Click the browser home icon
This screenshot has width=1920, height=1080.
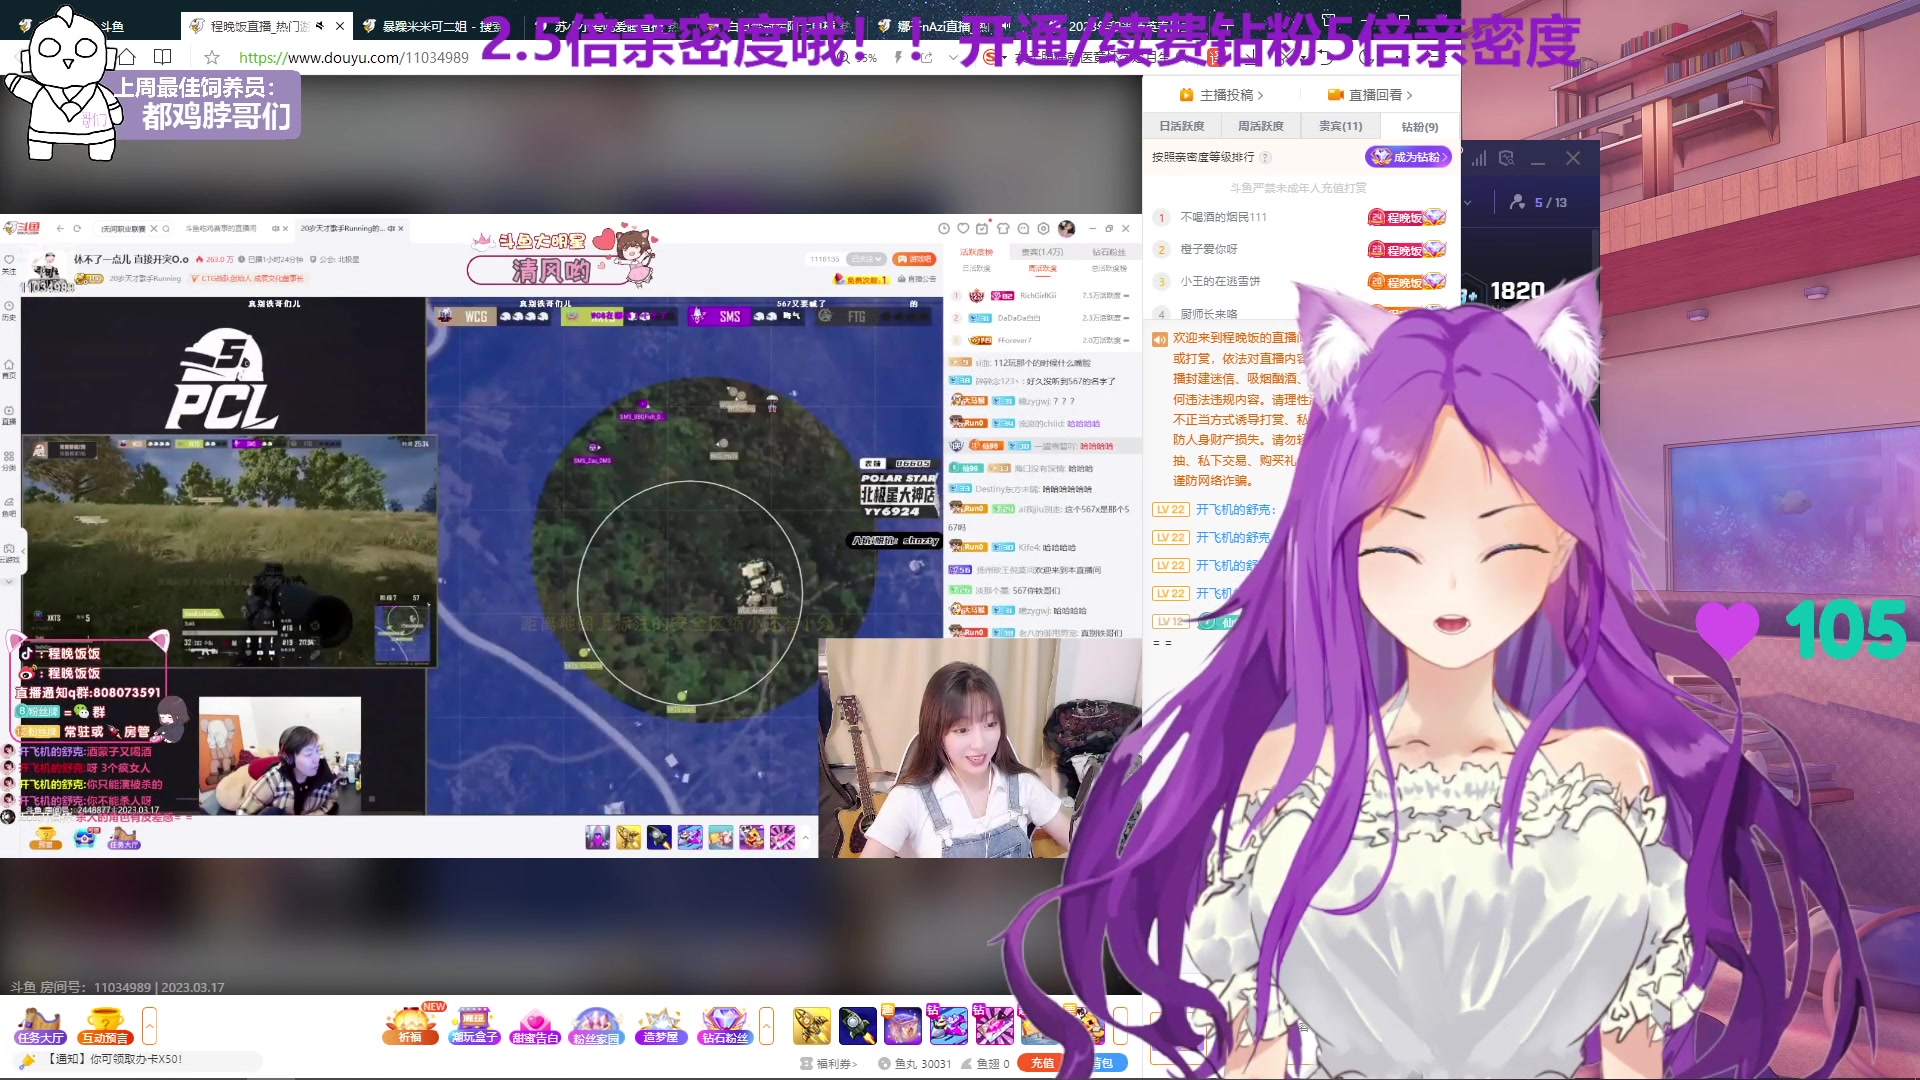pyautogui.click(x=127, y=57)
